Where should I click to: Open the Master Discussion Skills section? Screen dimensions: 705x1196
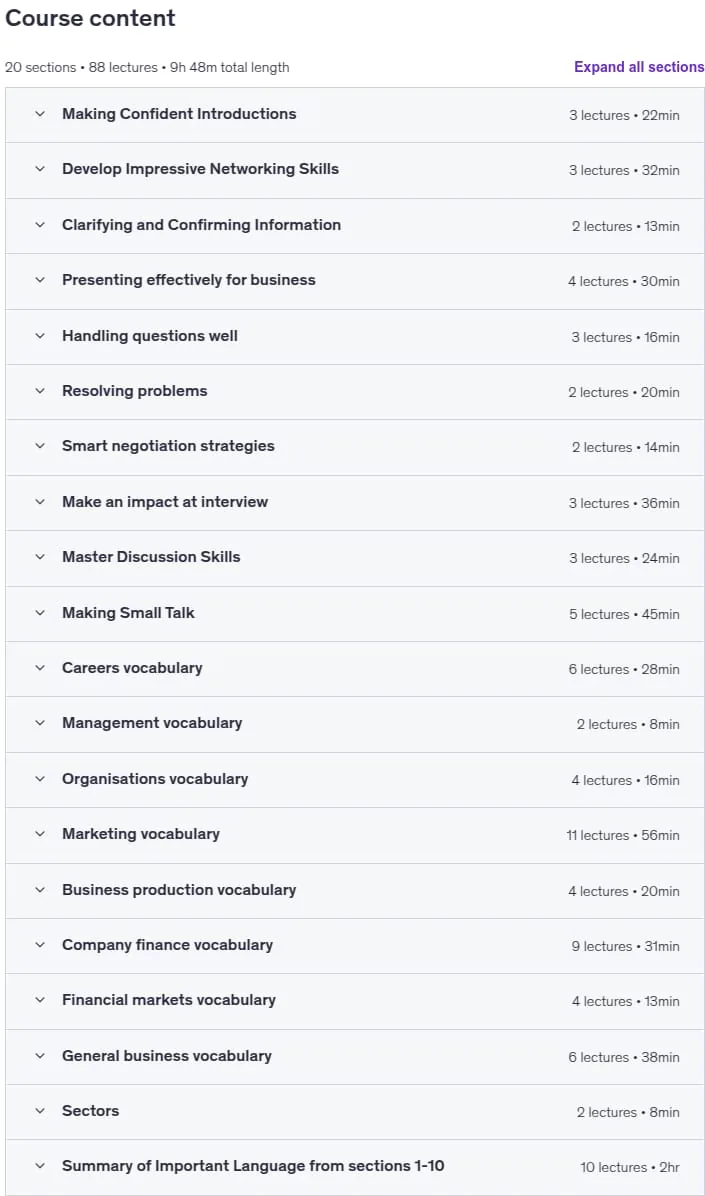click(355, 558)
